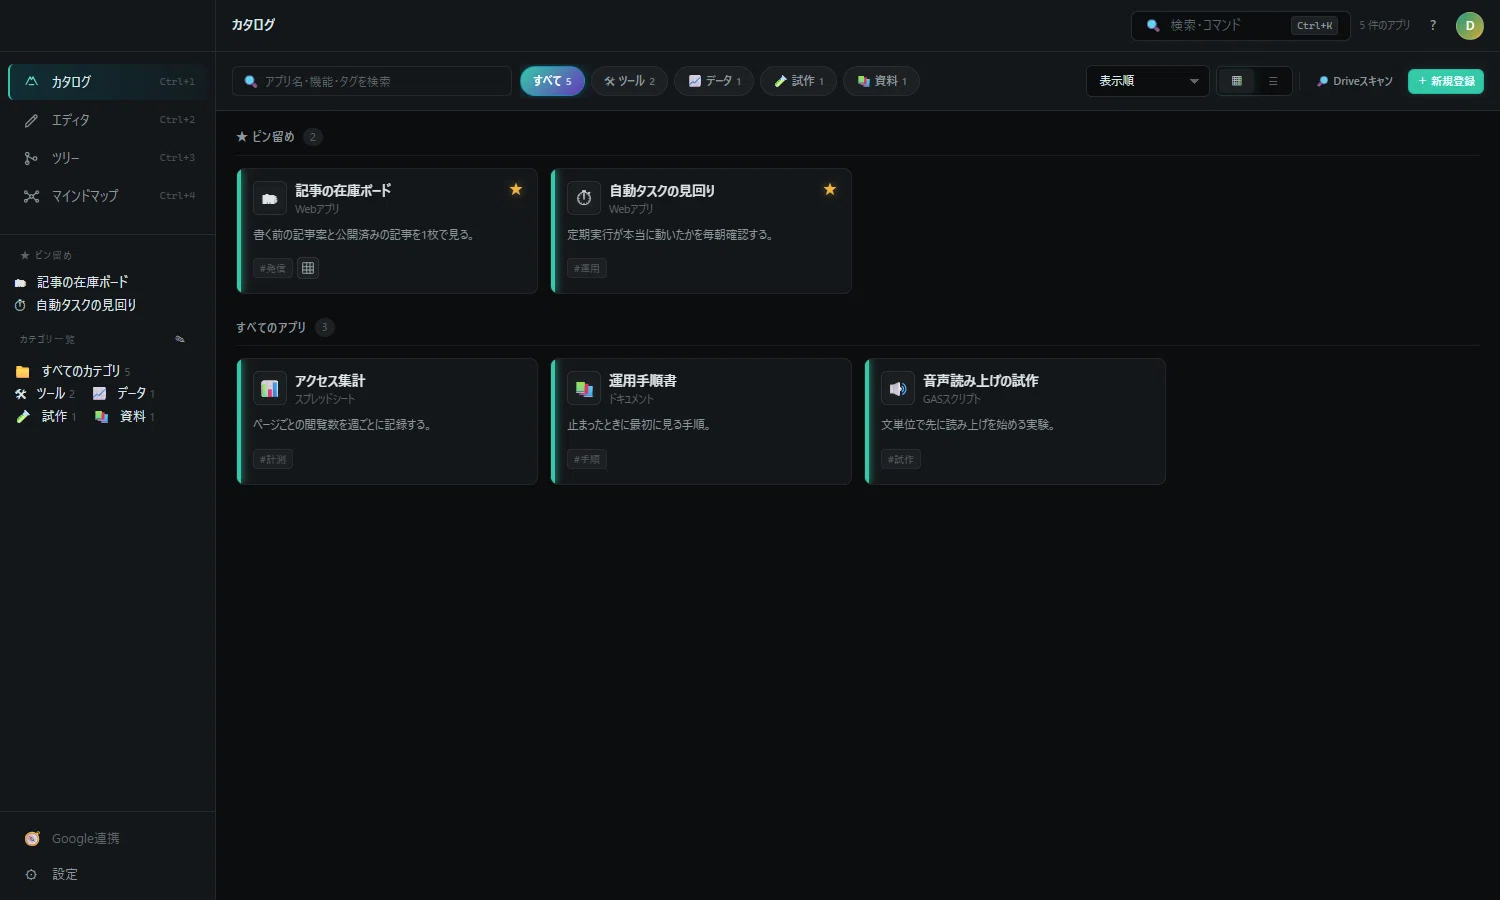Start a Driveスキャン
This screenshot has height=900, width=1500.
click(x=1354, y=81)
